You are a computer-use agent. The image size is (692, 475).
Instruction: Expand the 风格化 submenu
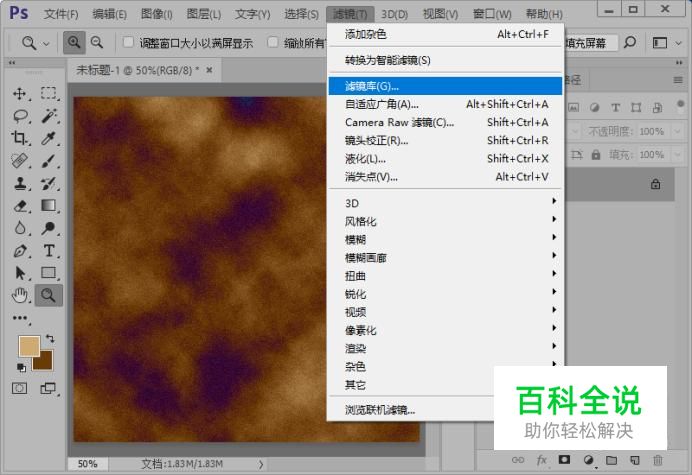445,221
